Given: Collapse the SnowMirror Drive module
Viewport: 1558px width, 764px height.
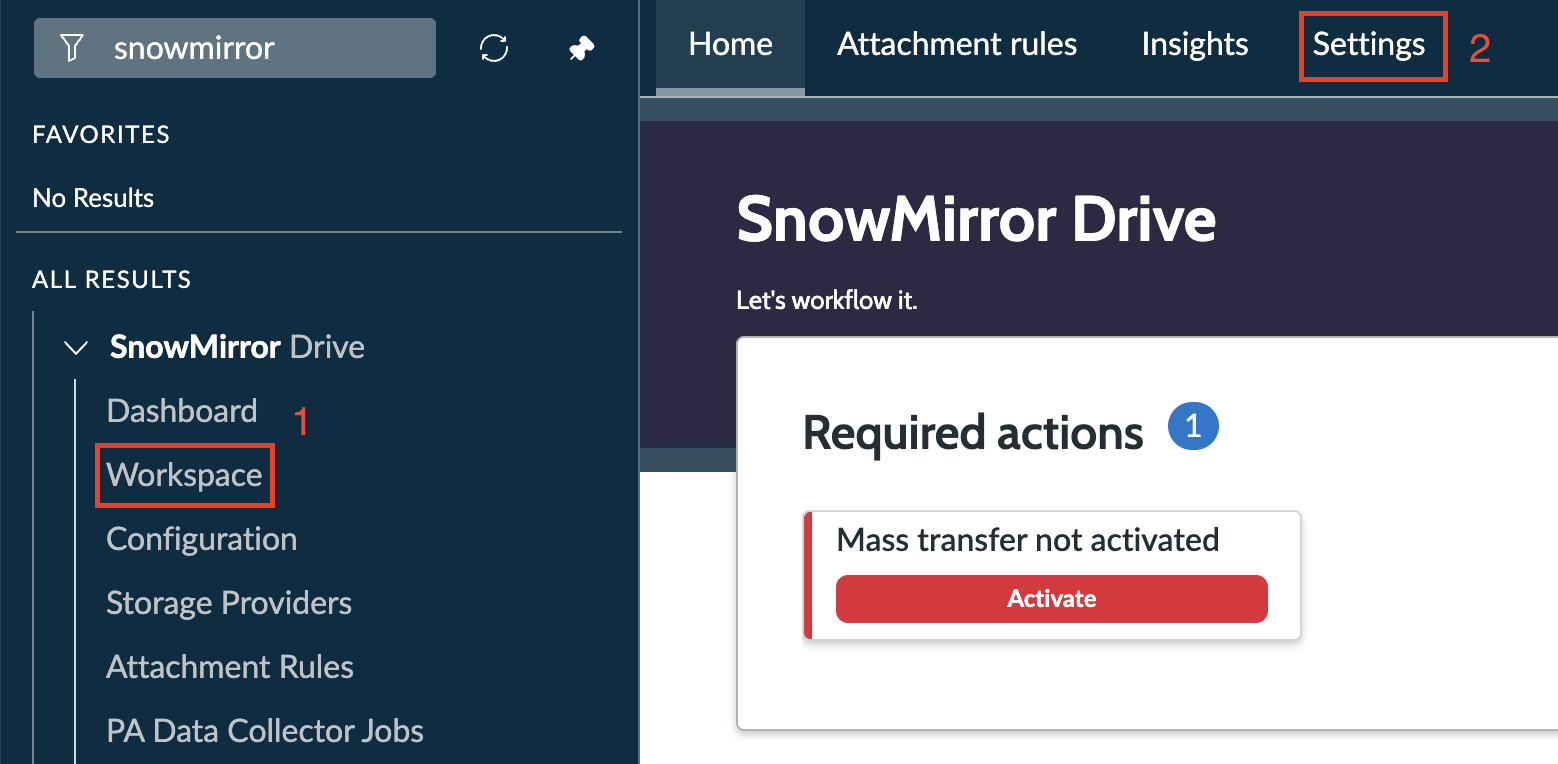Looking at the screenshot, I should click(x=75, y=347).
